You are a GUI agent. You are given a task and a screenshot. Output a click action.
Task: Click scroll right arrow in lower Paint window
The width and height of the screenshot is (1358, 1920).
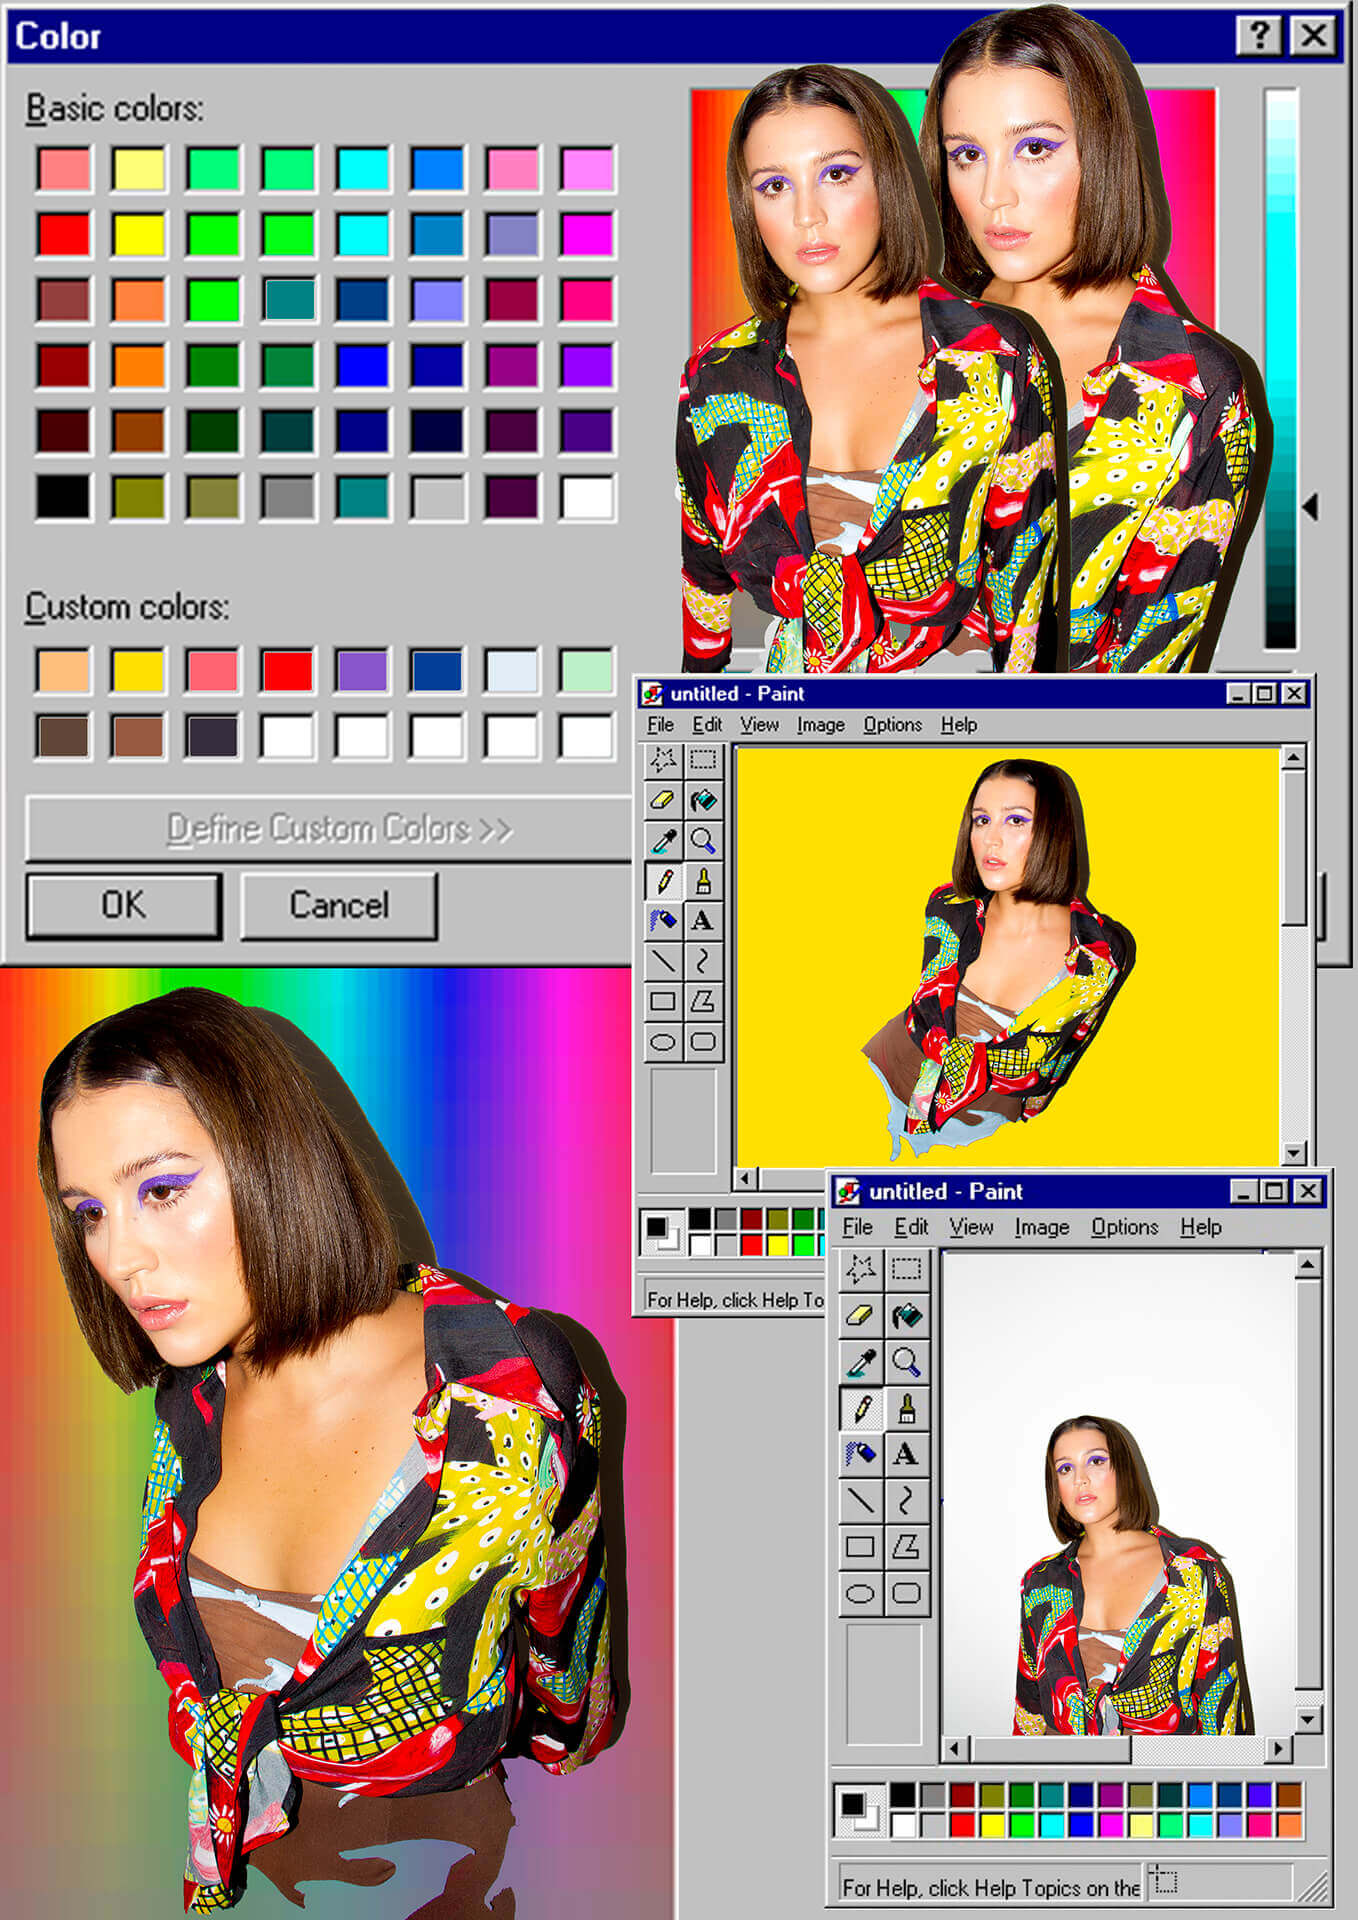tap(1278, 1749)
